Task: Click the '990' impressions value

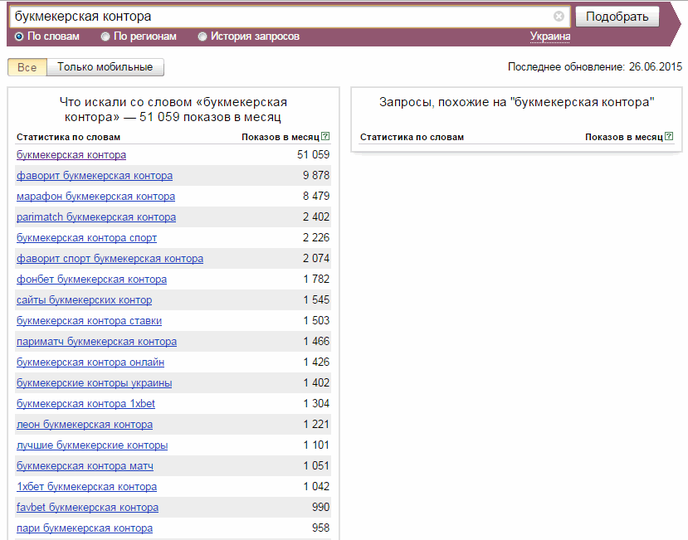Action: coord(321,507)
